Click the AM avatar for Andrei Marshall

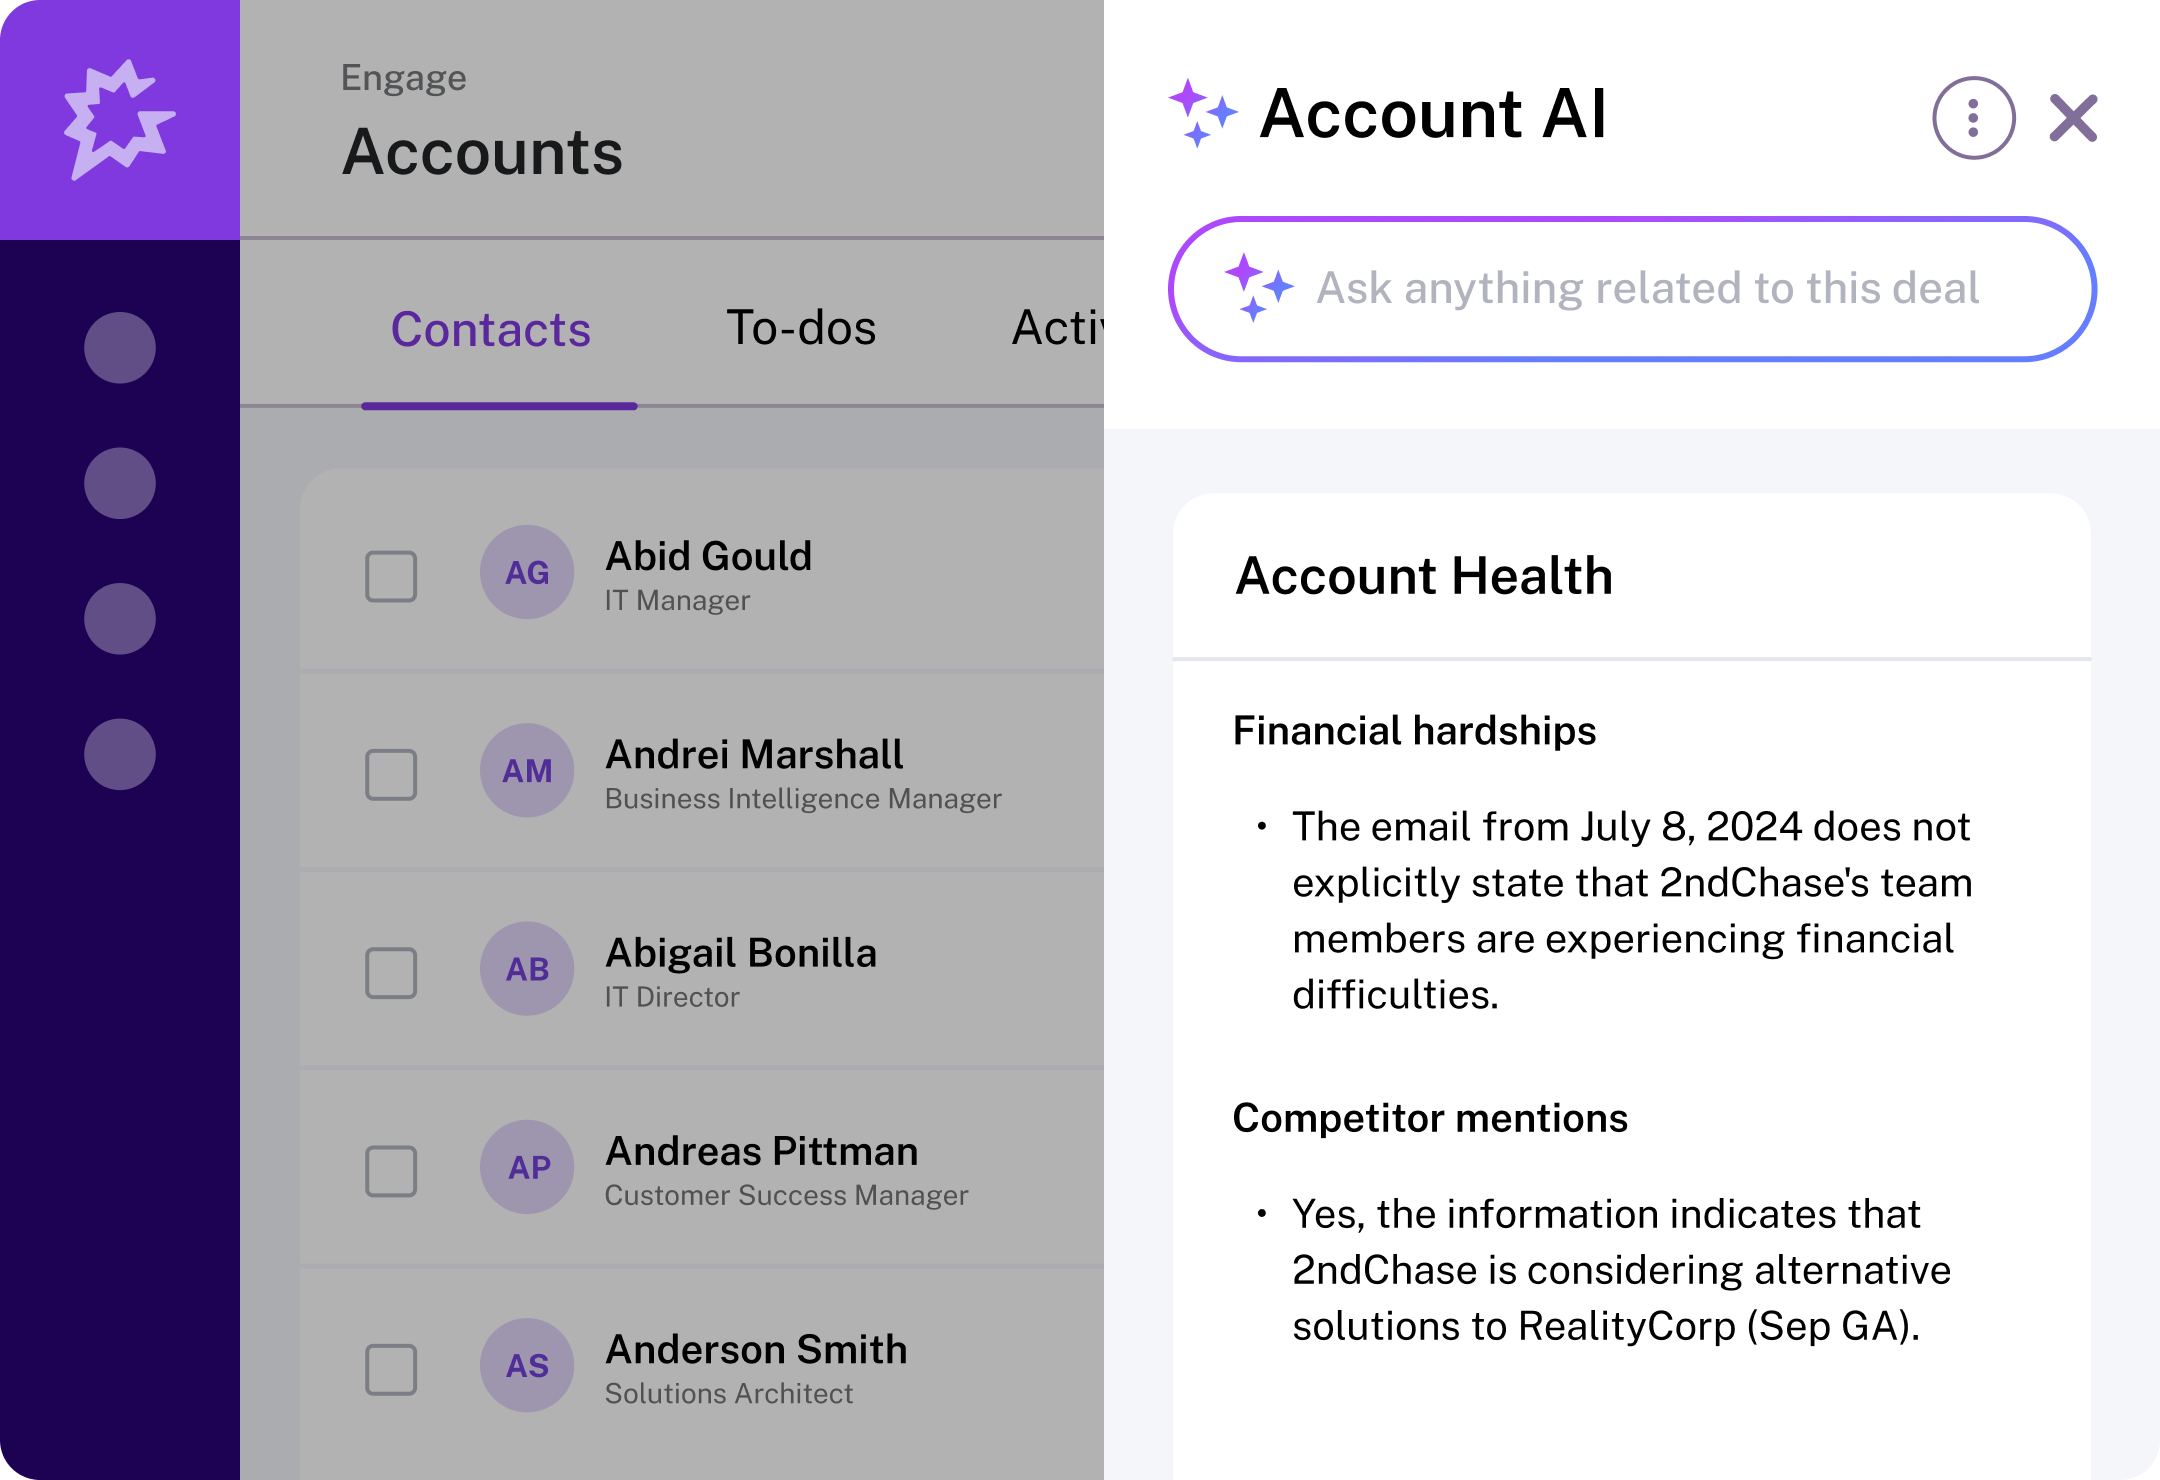pos(527,770)
